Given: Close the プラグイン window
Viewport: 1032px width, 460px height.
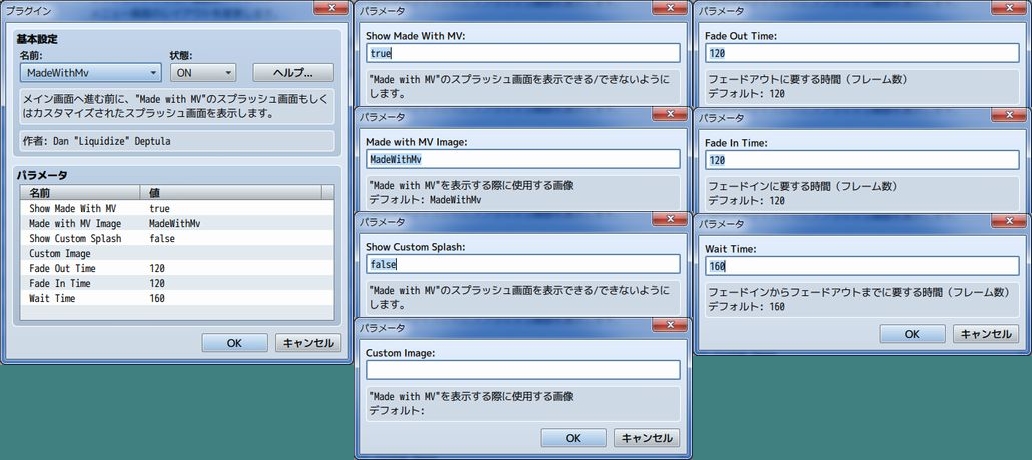Looking at the screenshot, I should 331,8.
